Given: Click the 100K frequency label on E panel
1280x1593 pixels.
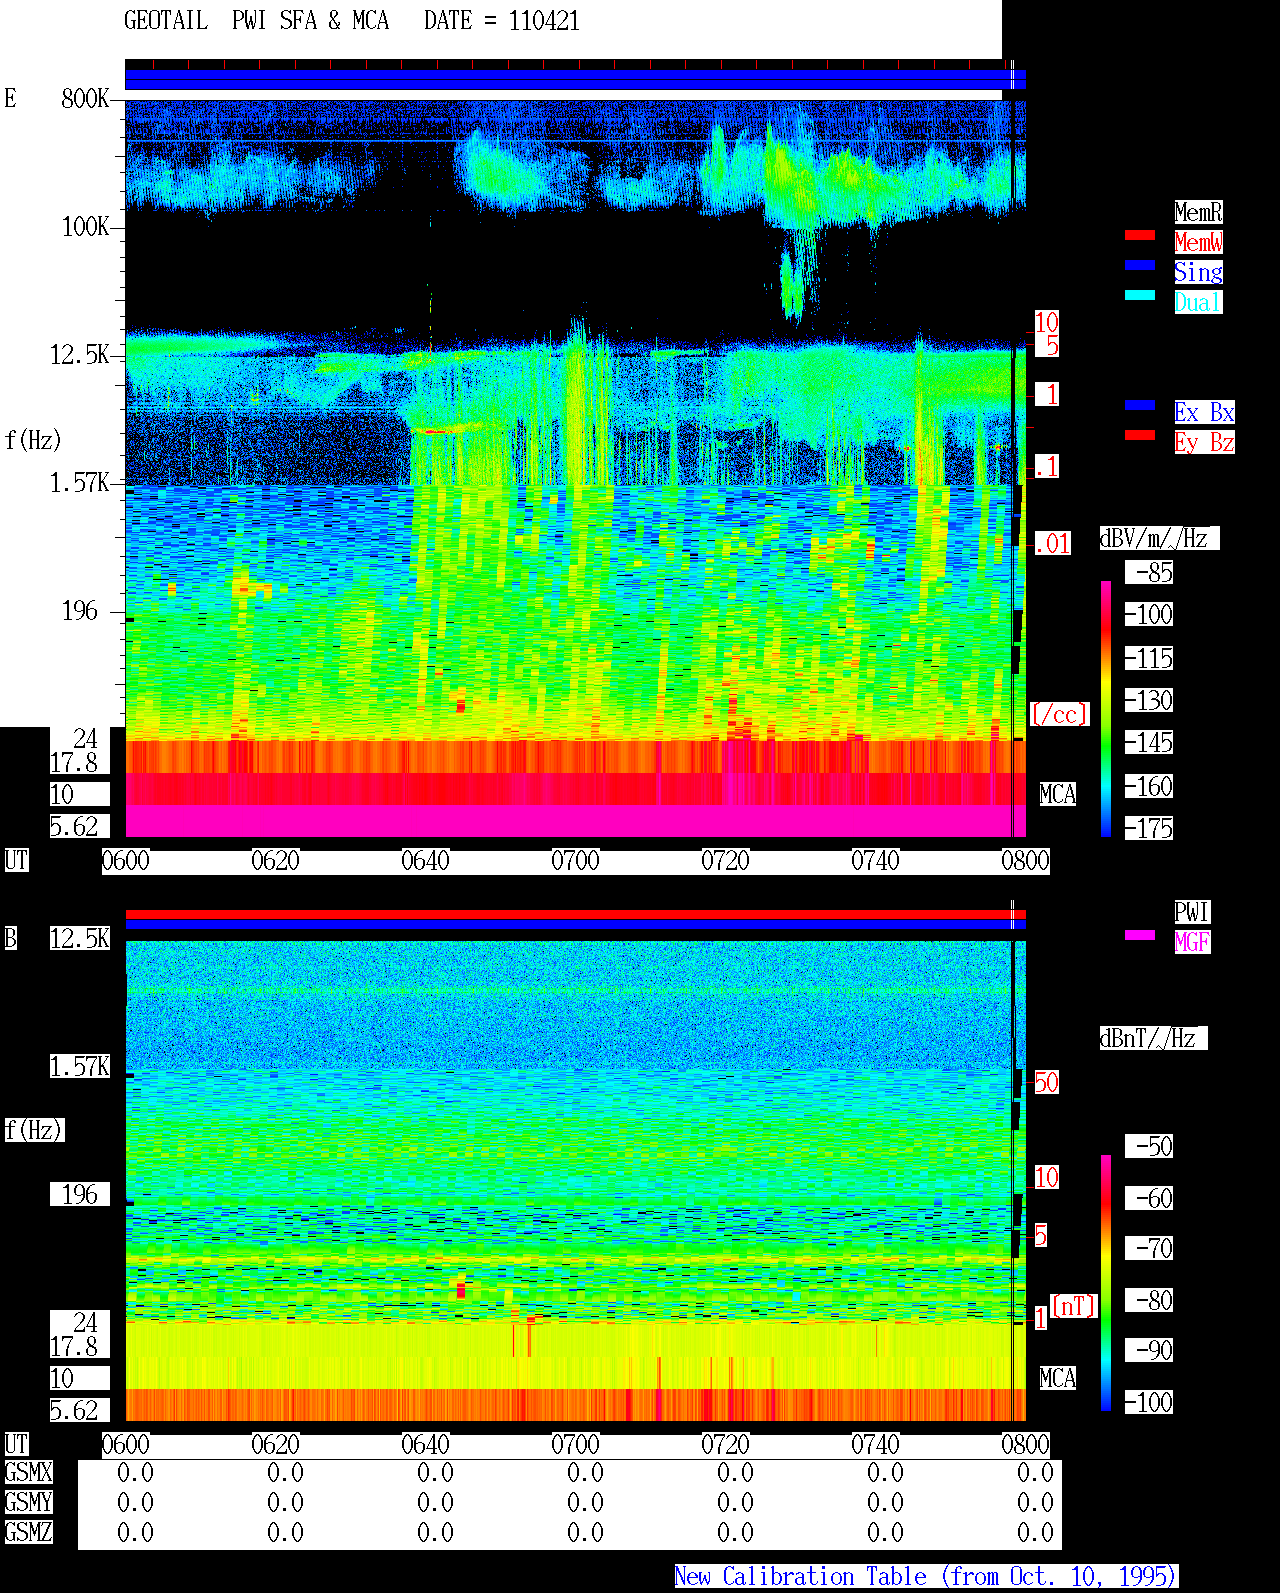Looking at the screenshot, I should coord(85,227).
